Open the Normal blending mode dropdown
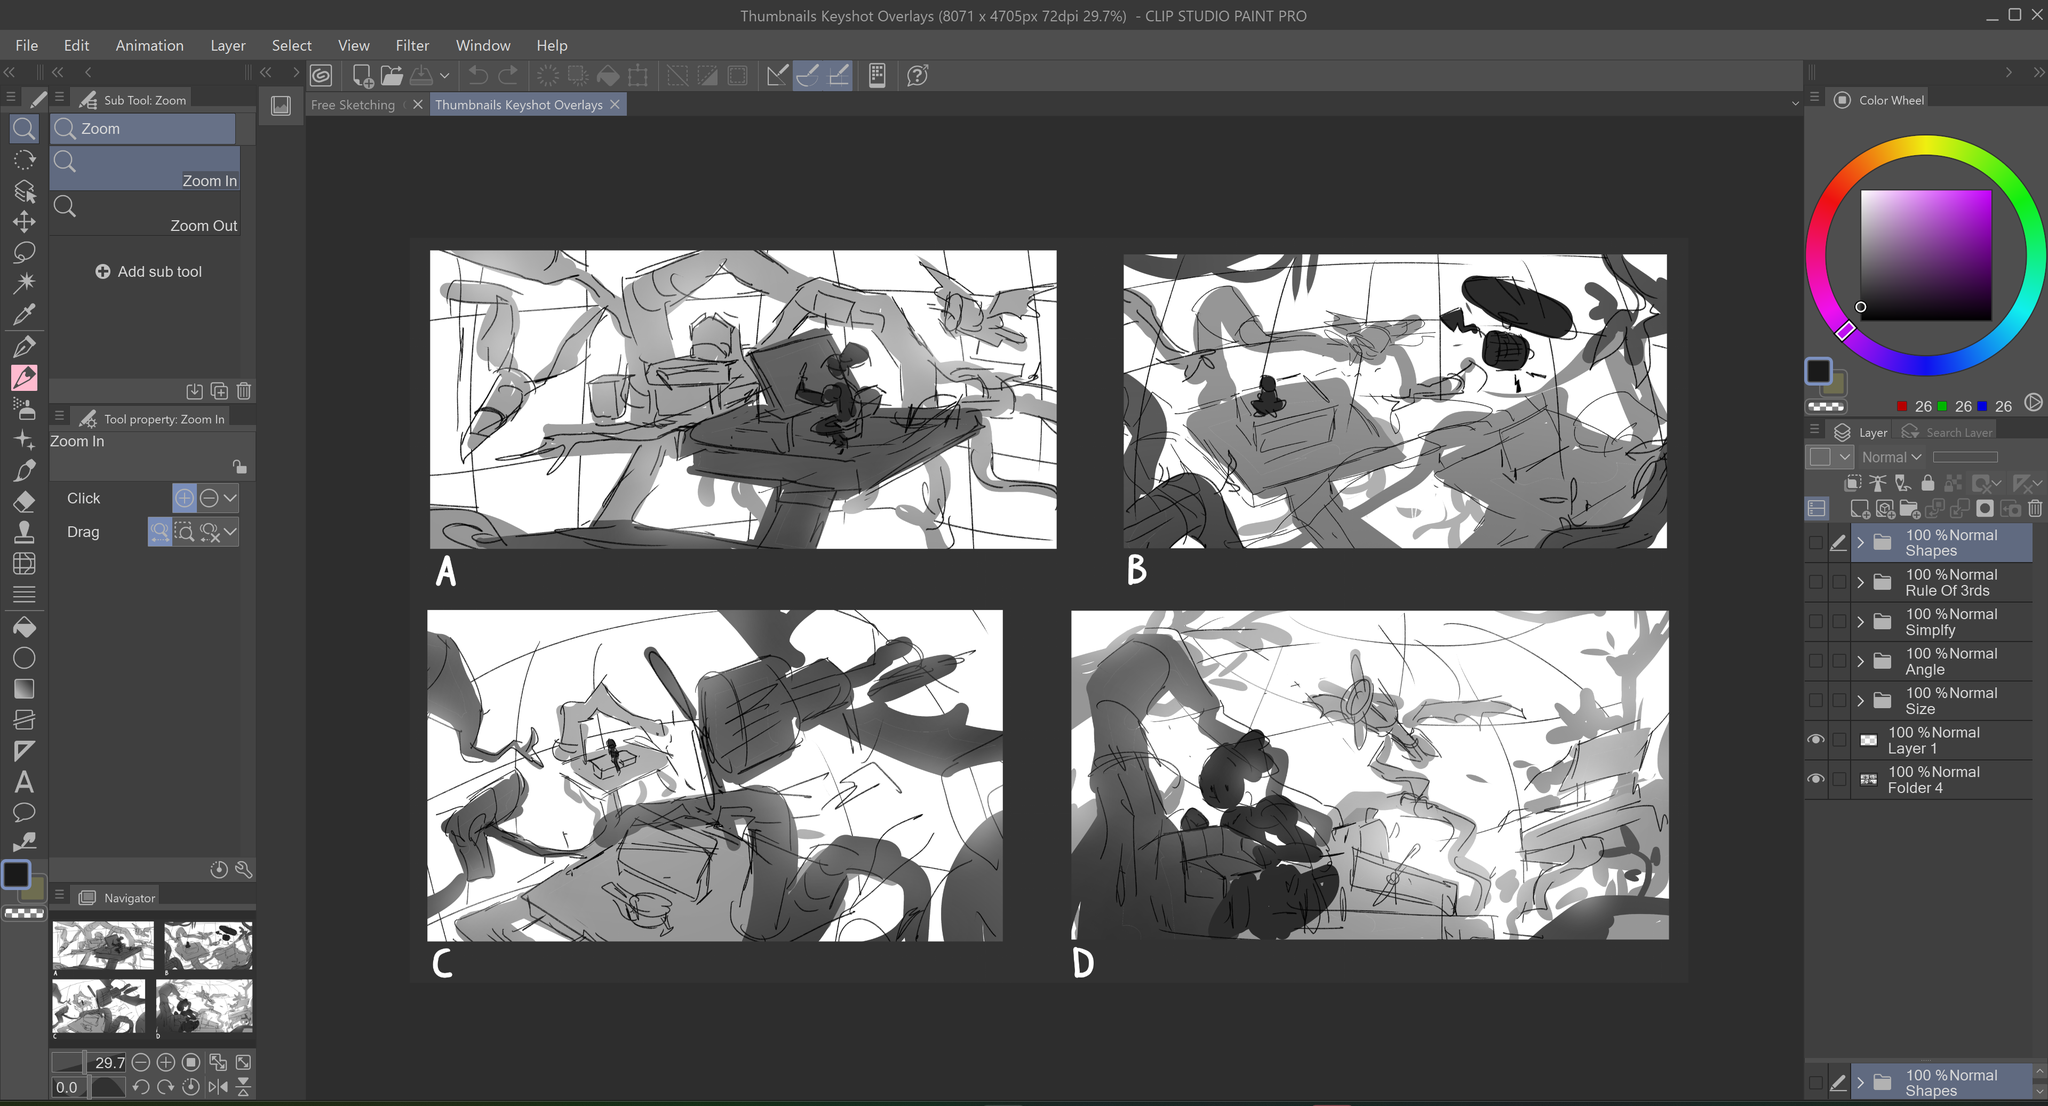 click(1891, 457)
